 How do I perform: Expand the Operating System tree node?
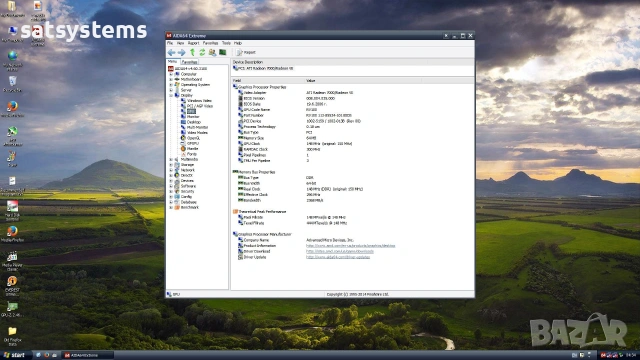click(x=171, y=85)
